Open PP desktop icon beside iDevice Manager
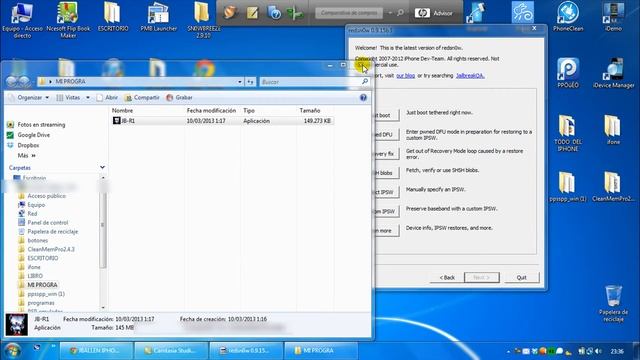640x360 pixels. [x=568, y=73]
